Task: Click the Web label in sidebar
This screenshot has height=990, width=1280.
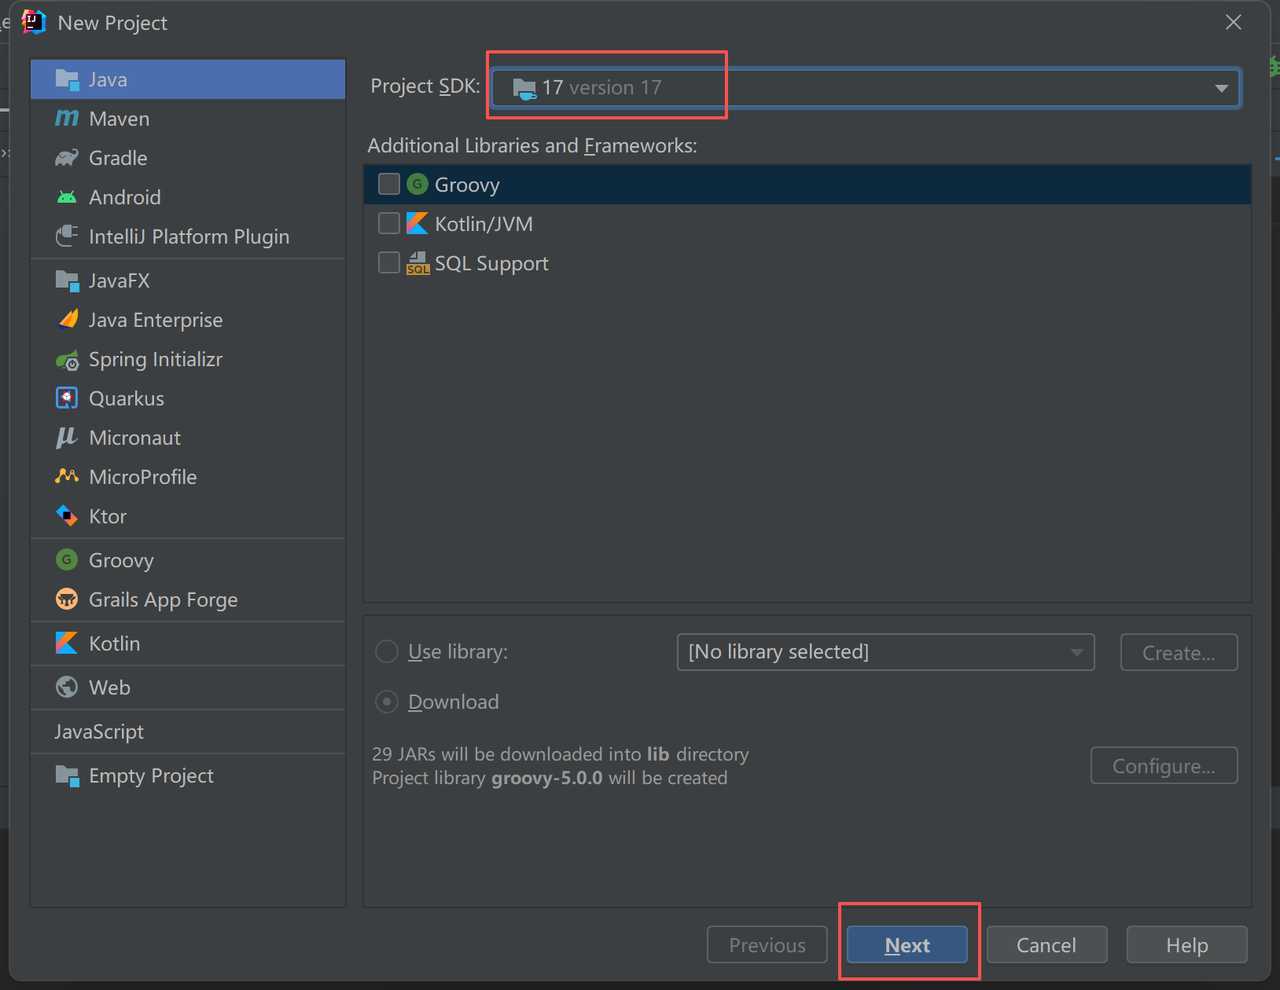Action: coord(110,688)
